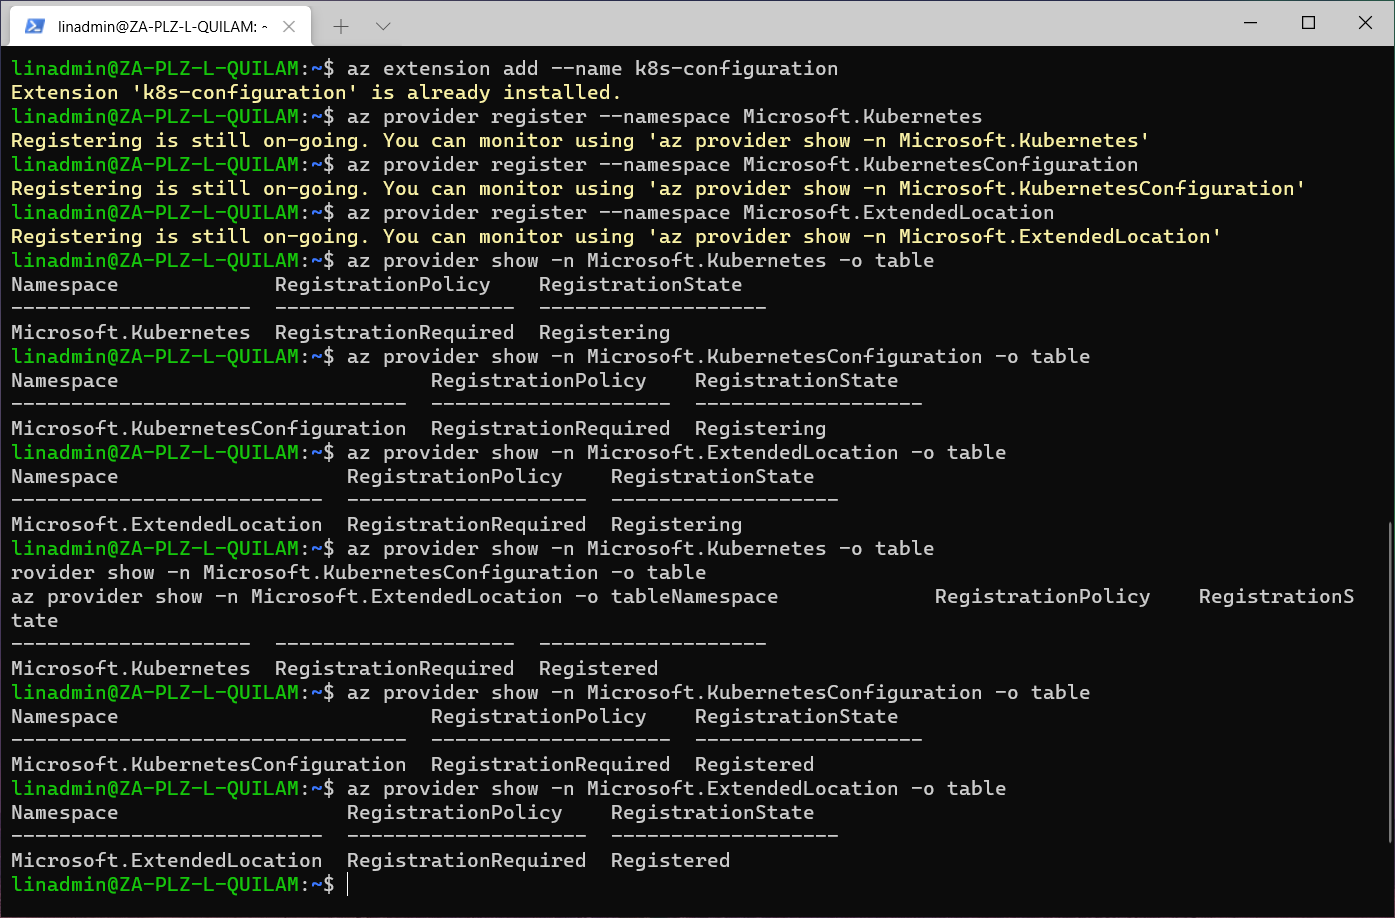Click the 'az provider register --namespace Microsoft.Kubernetes' command
This screenshot has height=918, width=1395.
point(665,117)
